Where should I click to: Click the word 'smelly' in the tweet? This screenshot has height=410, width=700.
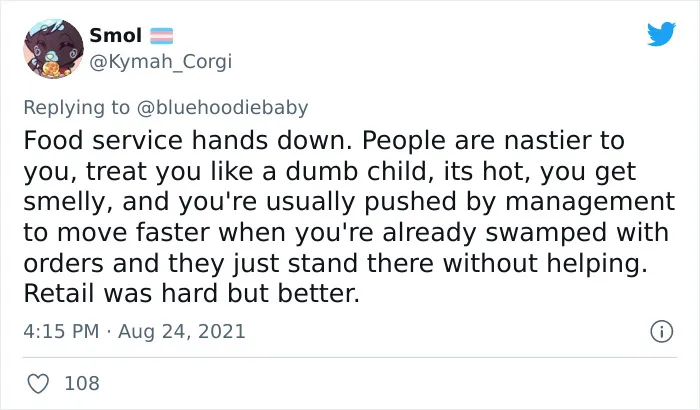tap(67, 203)
